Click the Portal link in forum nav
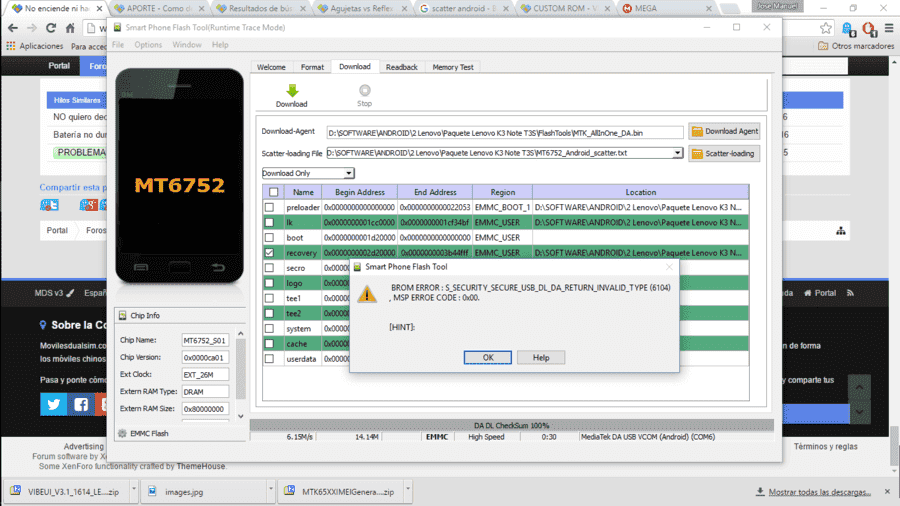This screenshot has width=900, height=506. pyautogui.click(x=59, y=66)
